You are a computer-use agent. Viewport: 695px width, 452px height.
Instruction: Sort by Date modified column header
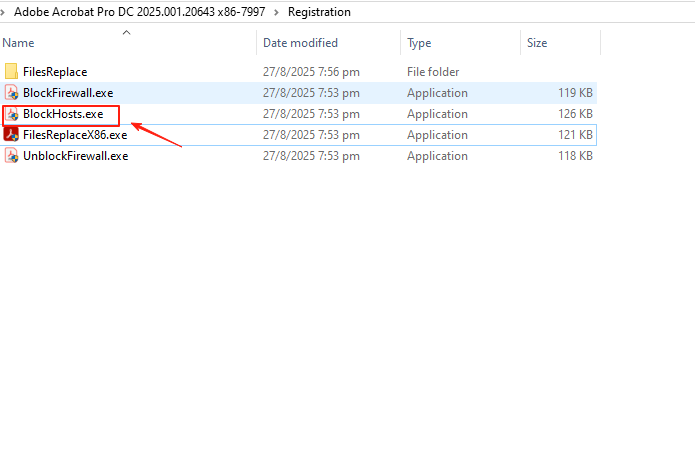[300, 43]
